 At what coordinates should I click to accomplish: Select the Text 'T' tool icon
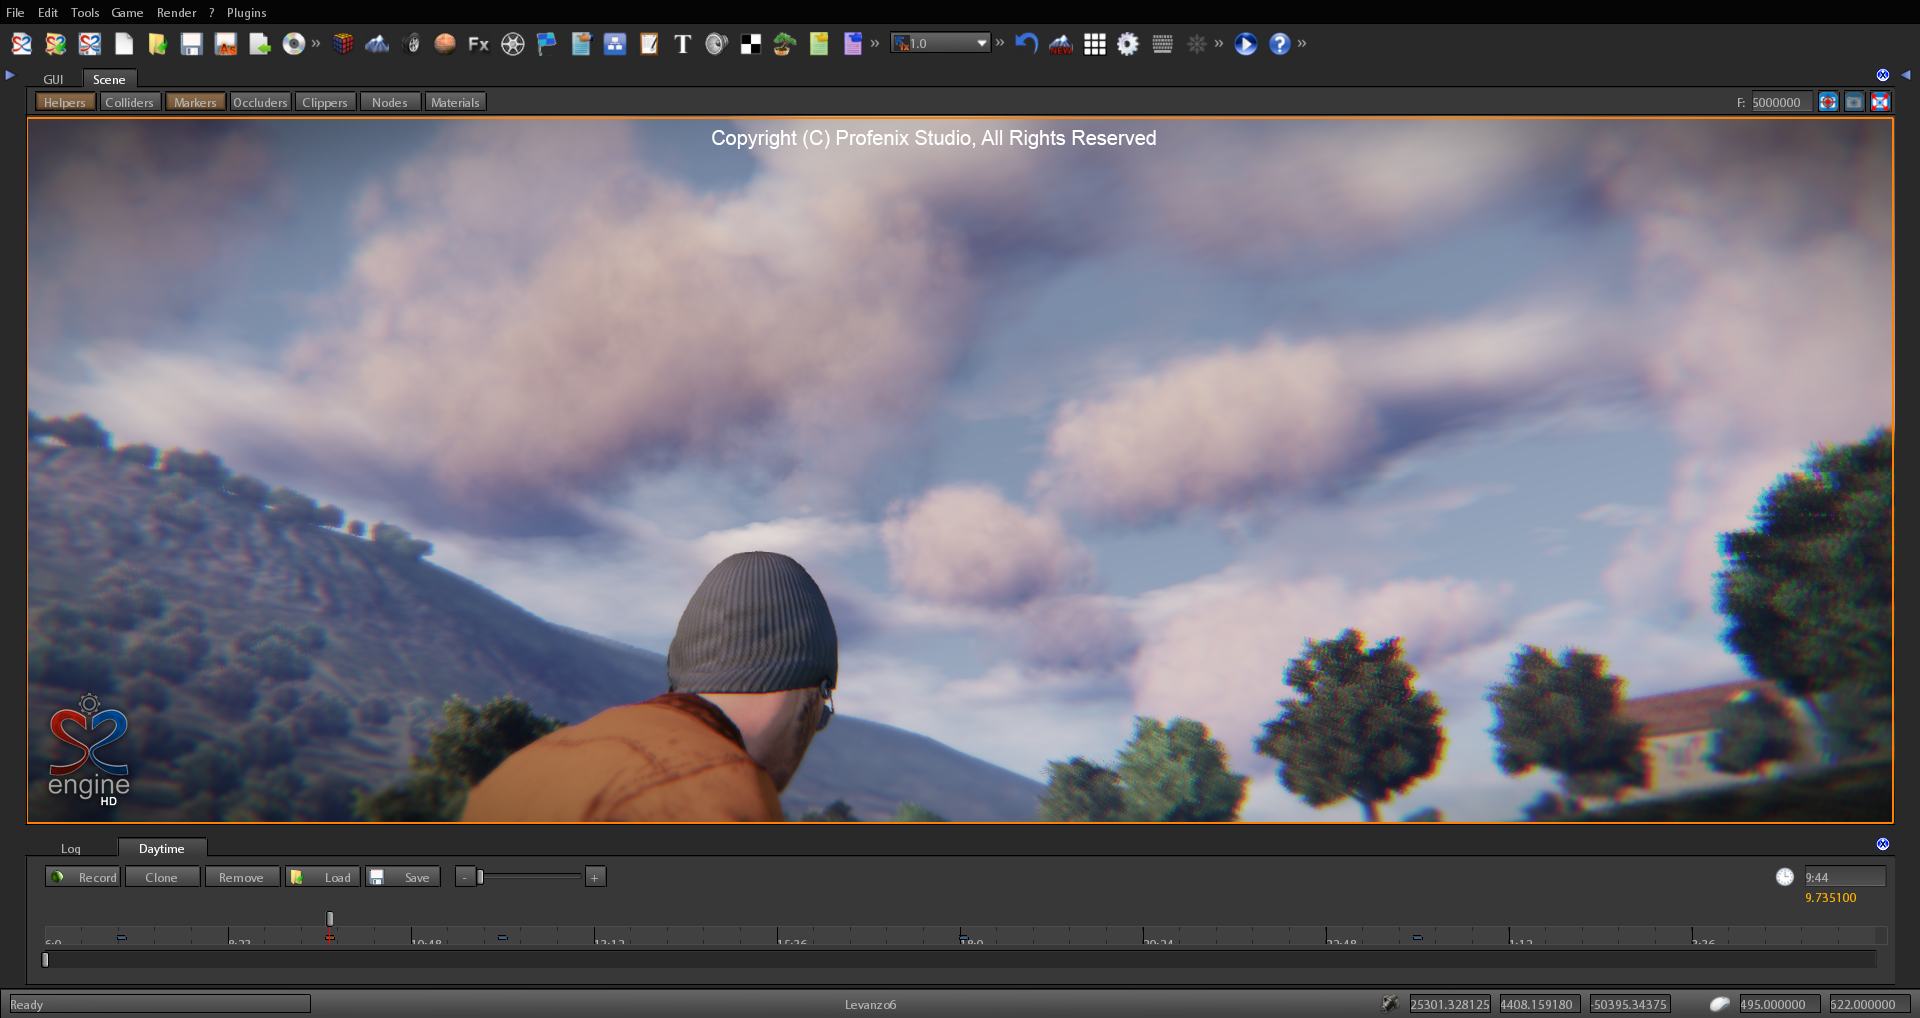(682, 44)
